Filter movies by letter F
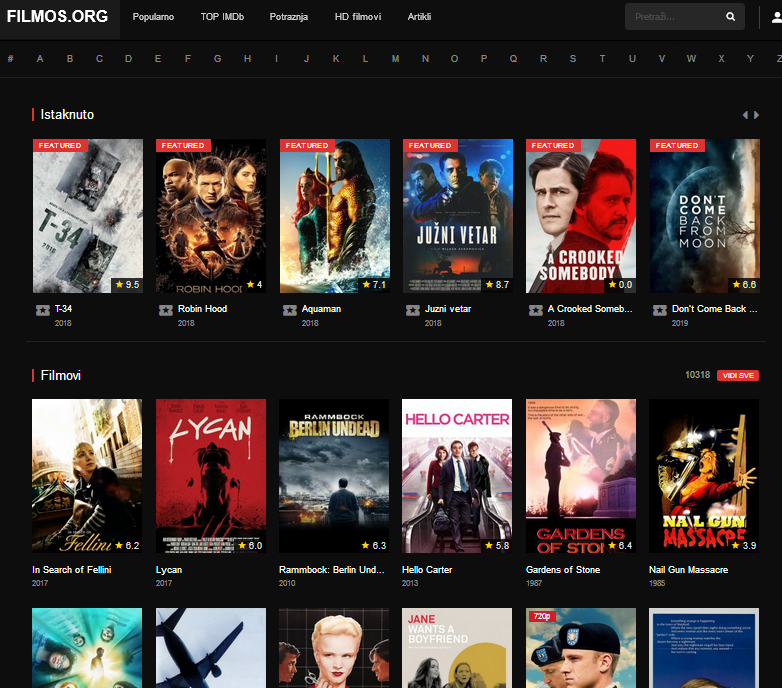Image resolution: width=782 pixels, height=688 pixels. (188, 59)
